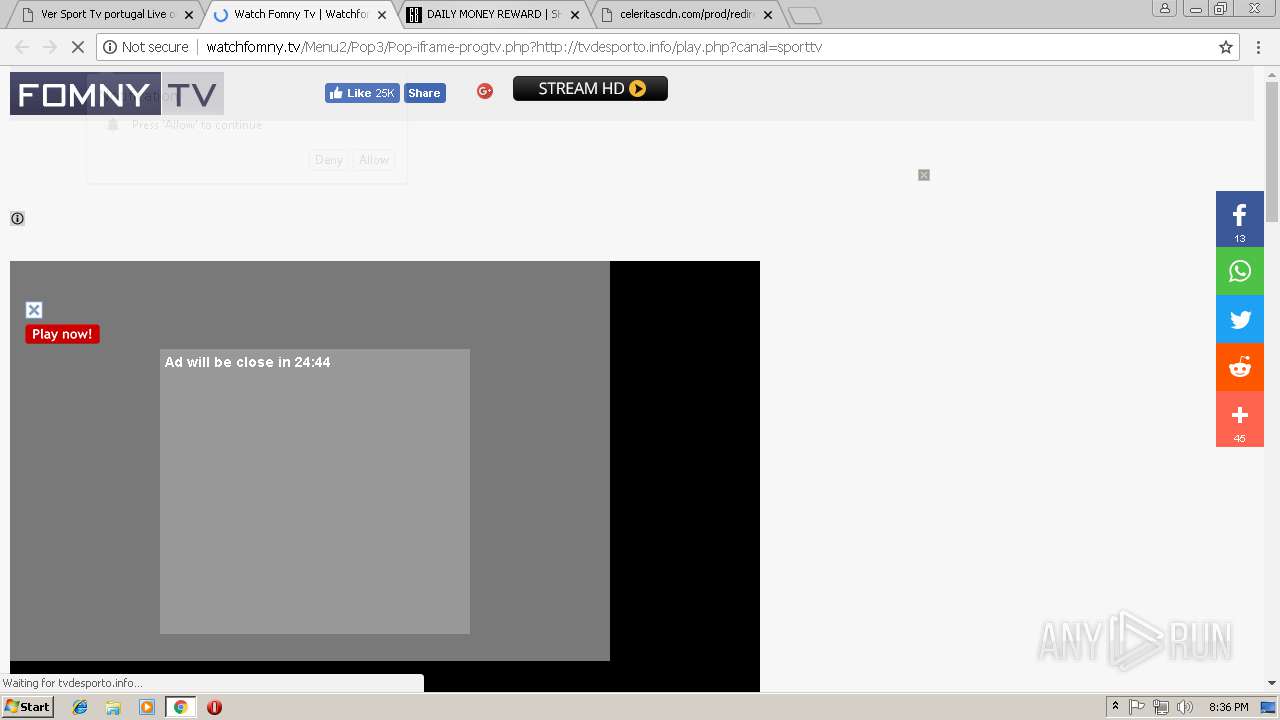This screenshot has width=1280, height=720.
Task: Click the network tray icon
Action: click(1161, 707)
